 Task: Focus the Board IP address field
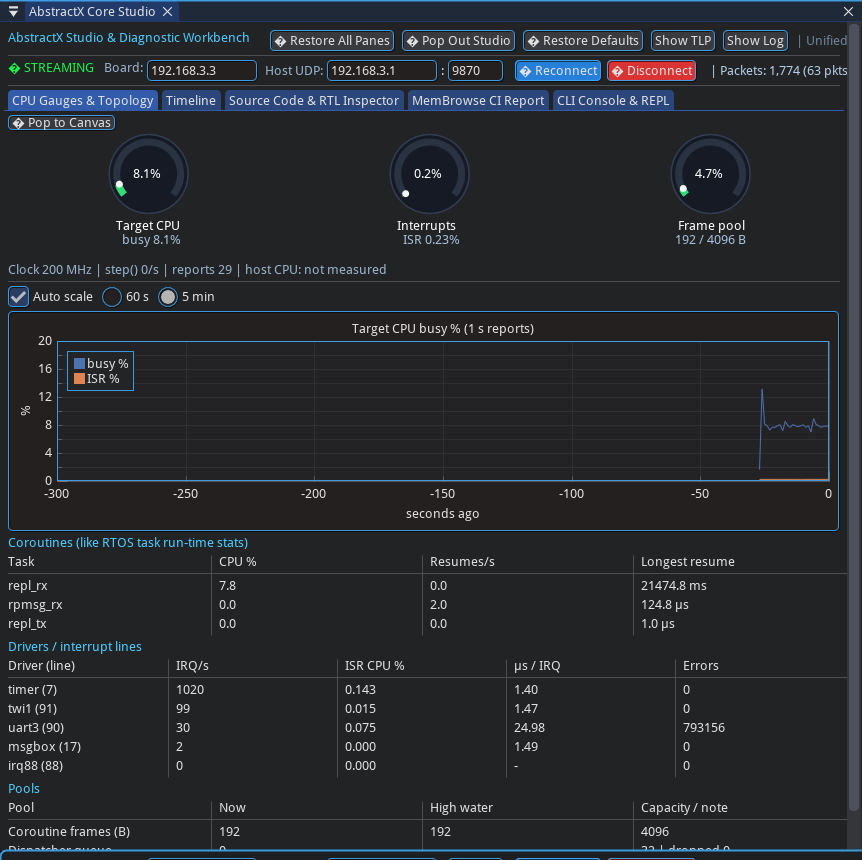coord(202,71)
